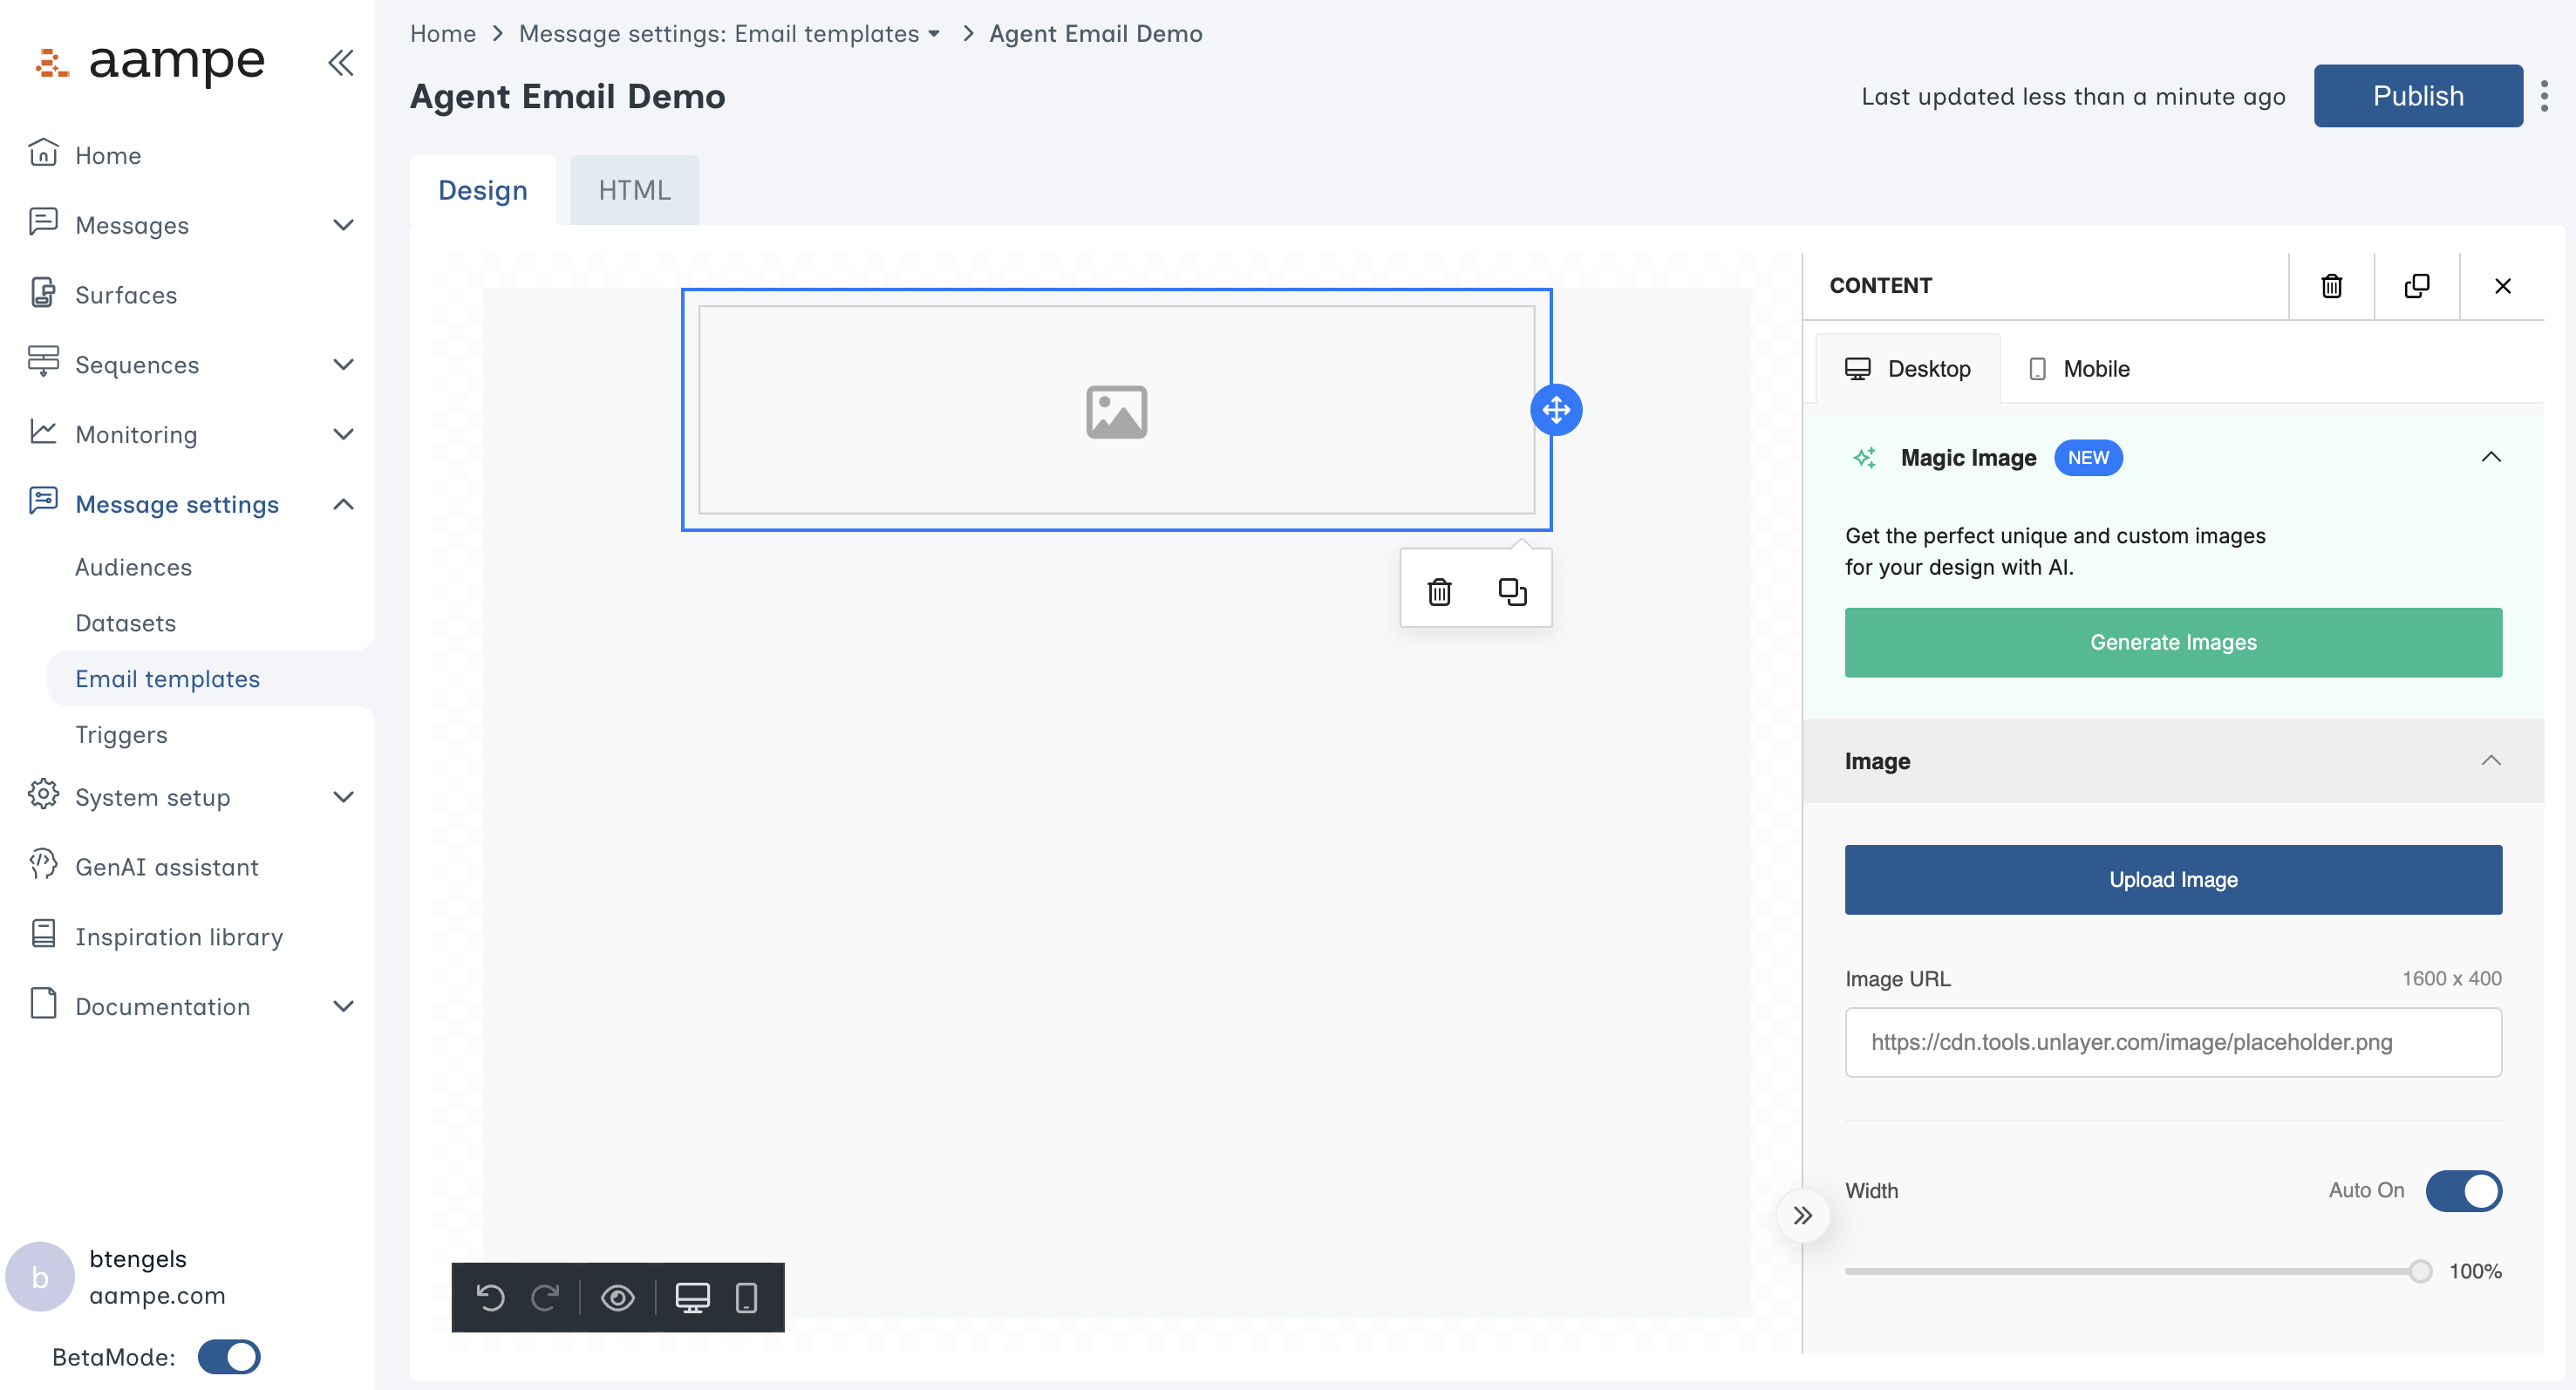Open the Home sidebar icon

[x=43, y=153]
